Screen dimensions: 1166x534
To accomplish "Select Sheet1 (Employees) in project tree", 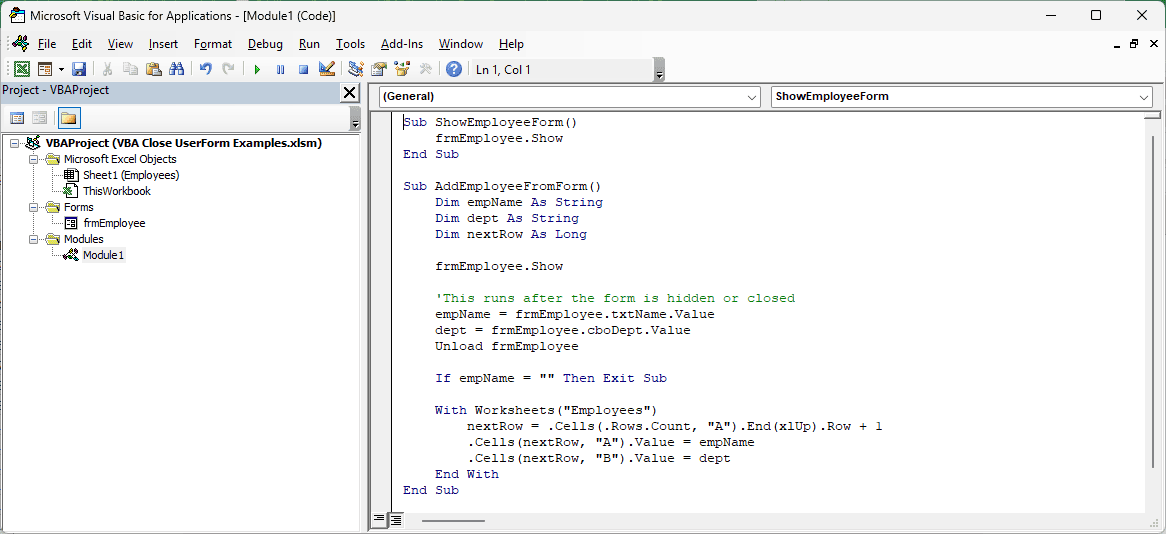I will click(131, 175).
